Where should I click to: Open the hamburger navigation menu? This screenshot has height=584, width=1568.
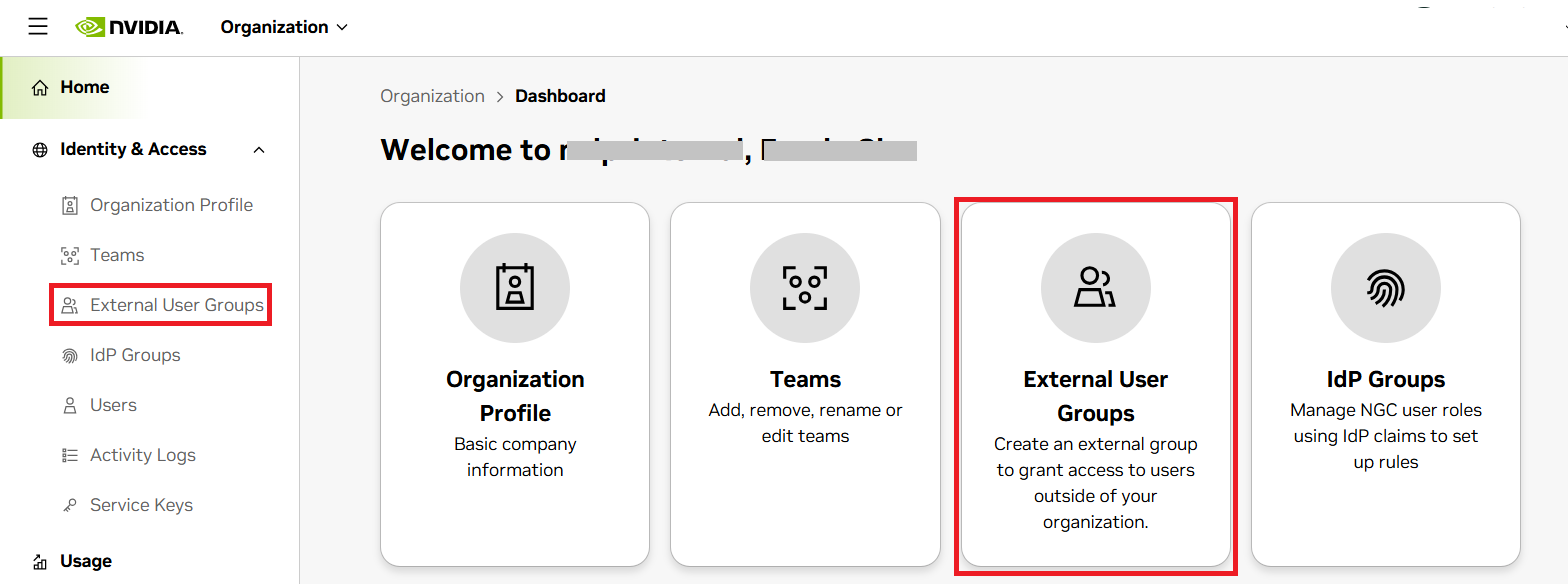click(x=38, y=27)
